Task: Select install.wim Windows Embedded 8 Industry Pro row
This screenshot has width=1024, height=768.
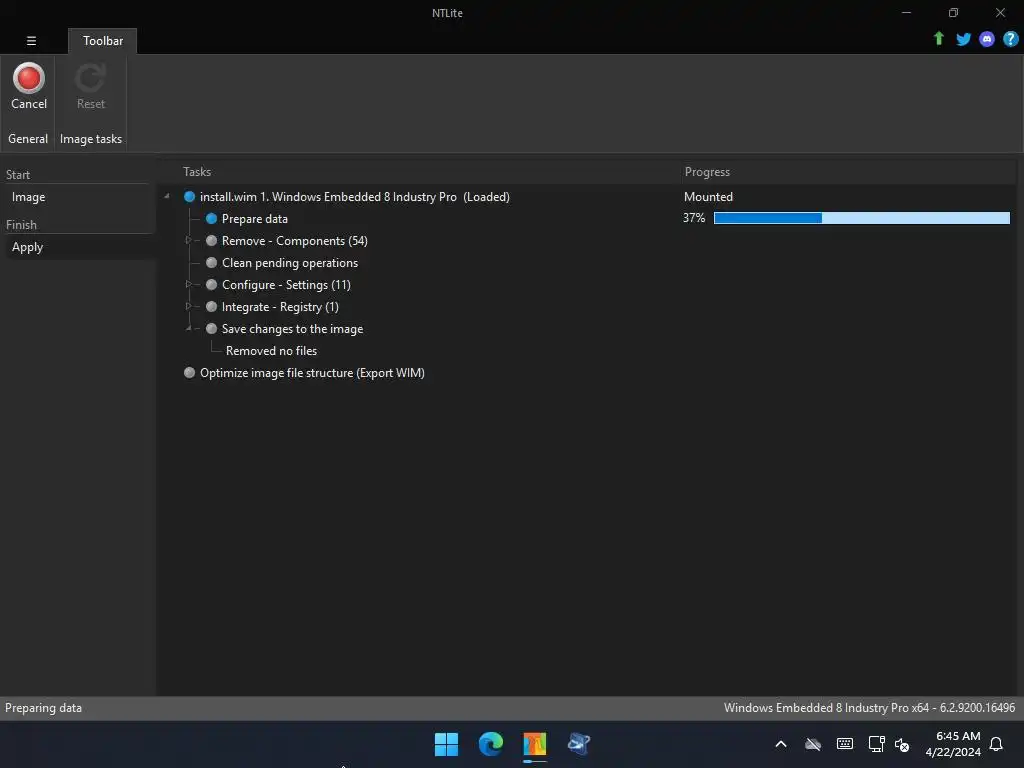Action: coord(355,197)
